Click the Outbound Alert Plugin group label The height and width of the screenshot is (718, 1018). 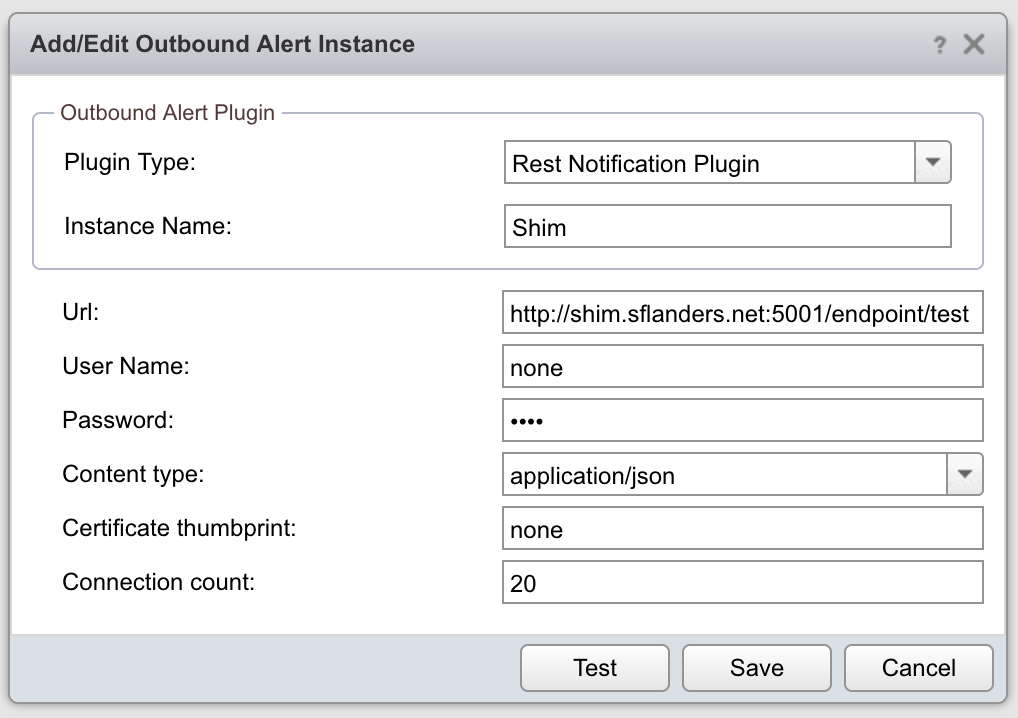click(x=167, y=112)
